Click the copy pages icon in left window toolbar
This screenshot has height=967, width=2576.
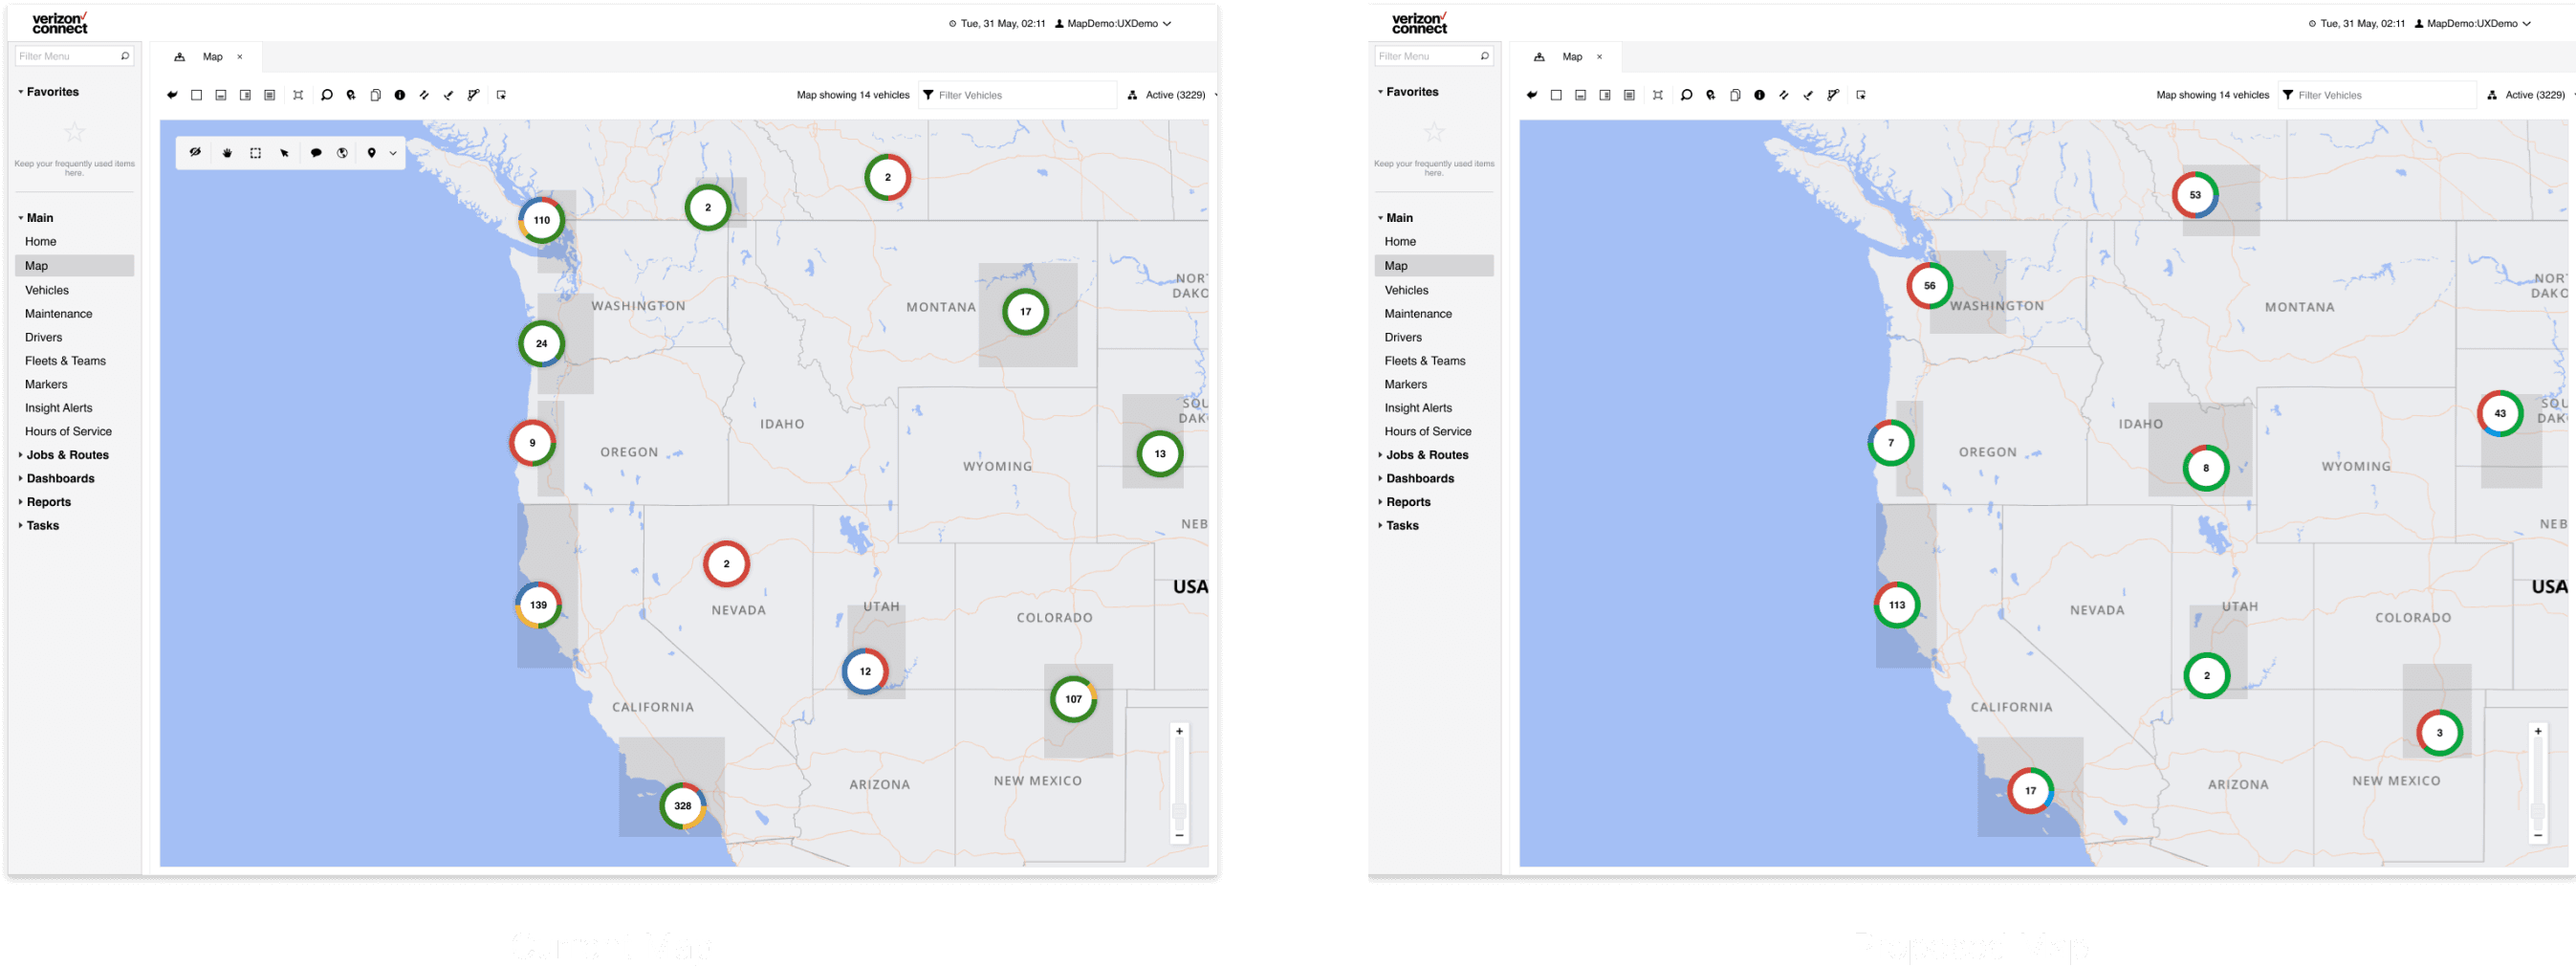[376, 95]
